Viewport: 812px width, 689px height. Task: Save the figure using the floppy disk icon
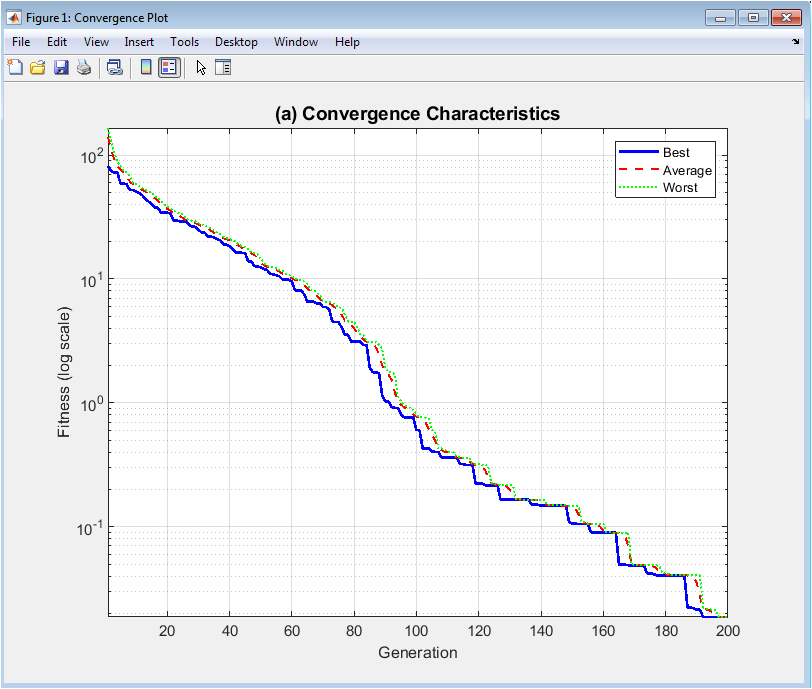point(61,67)
